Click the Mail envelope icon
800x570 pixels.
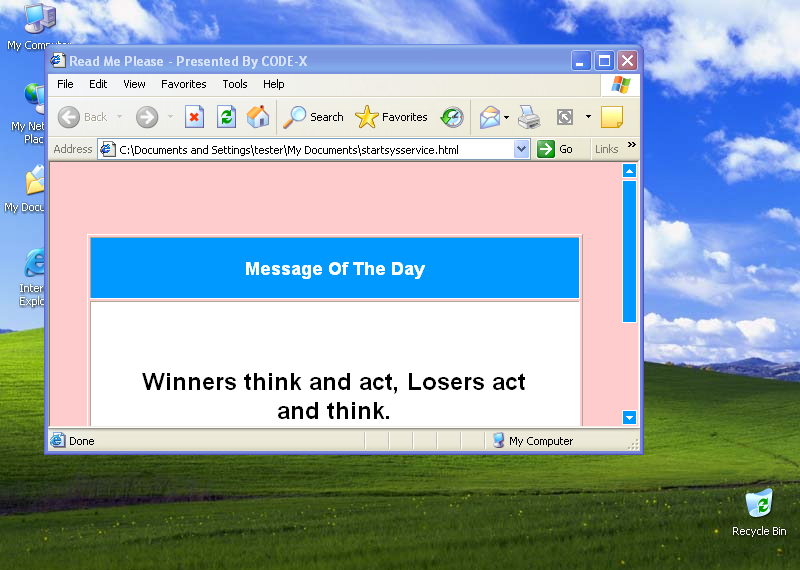point(490,117)
